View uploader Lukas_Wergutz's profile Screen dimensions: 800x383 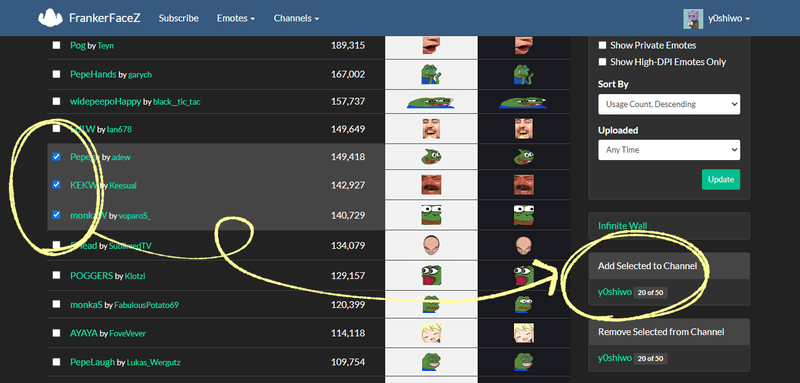153,363
